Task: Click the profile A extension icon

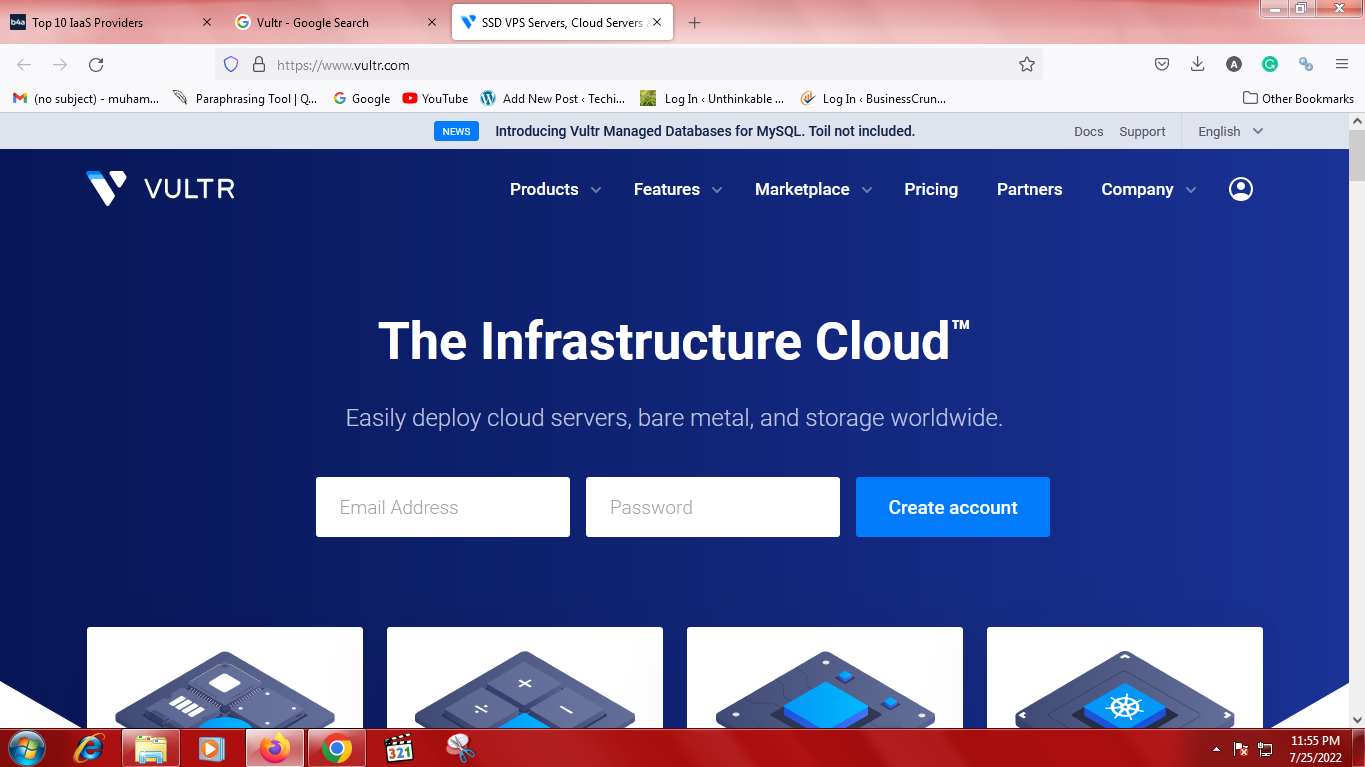Action: (1233, 65)
